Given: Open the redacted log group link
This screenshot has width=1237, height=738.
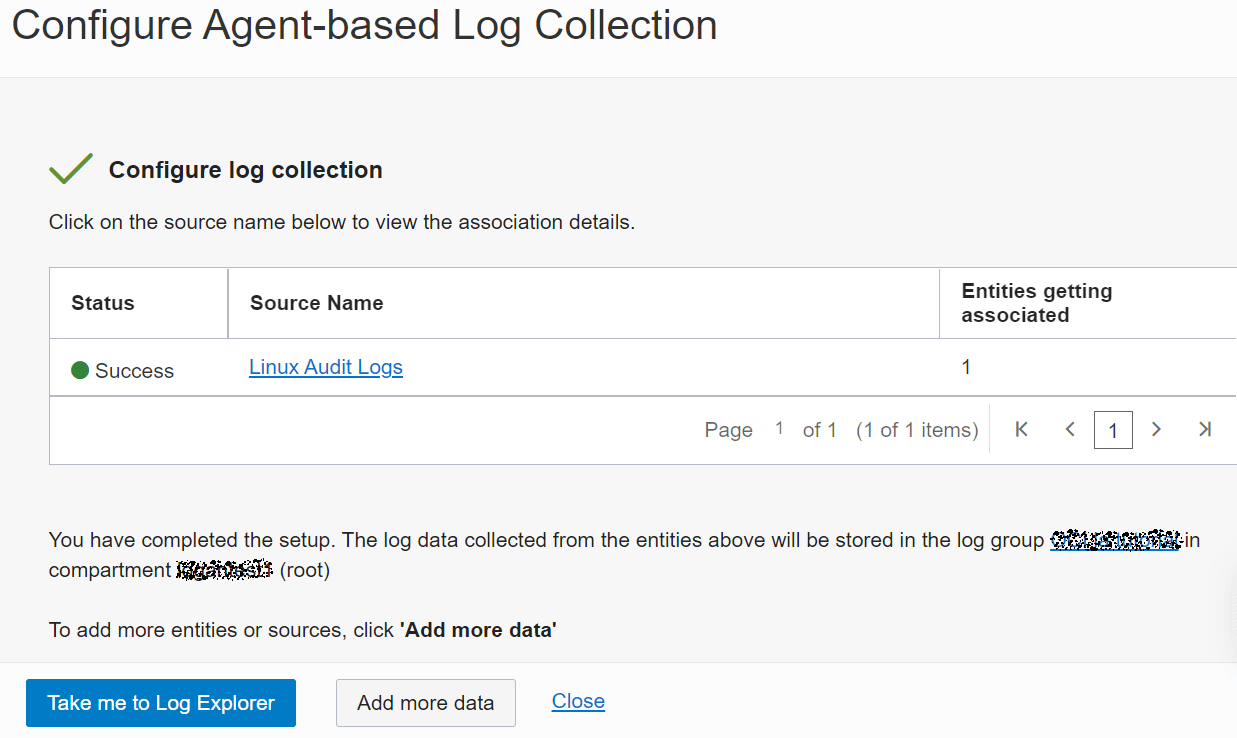Looking at the screenshot, I should [1115, 540].
